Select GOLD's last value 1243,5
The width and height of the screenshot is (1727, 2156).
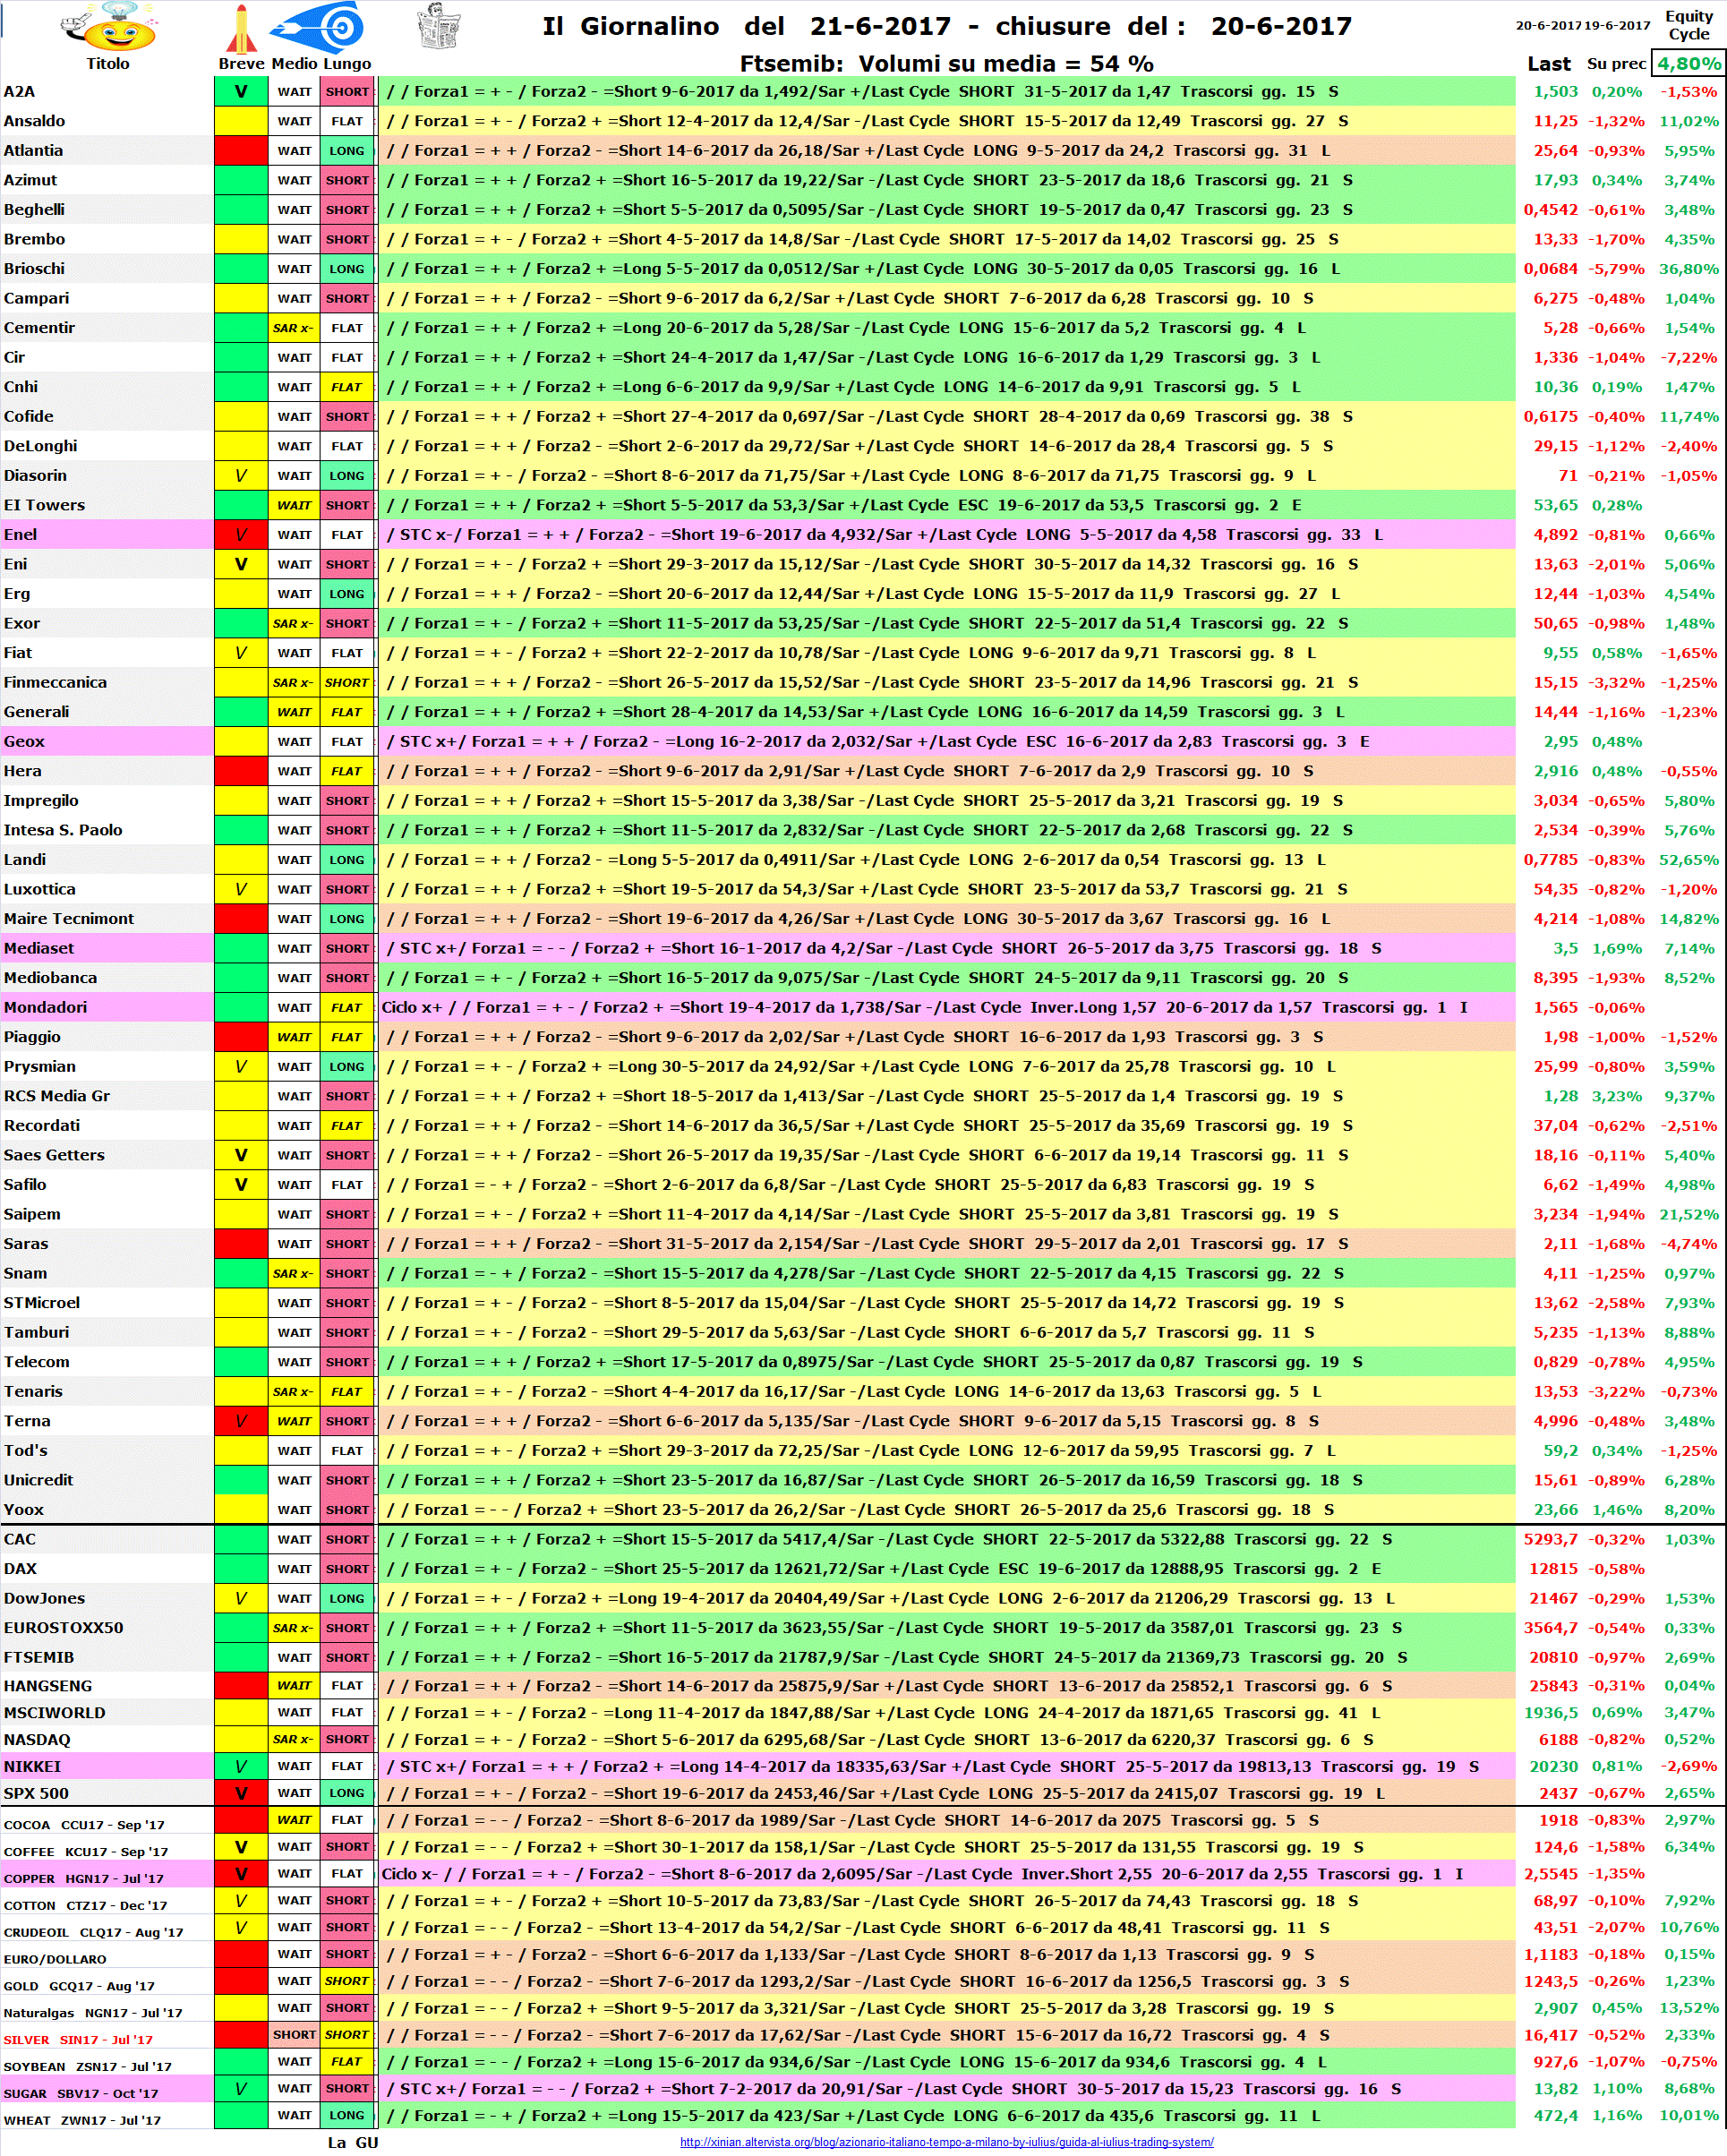point(1551,1981)
